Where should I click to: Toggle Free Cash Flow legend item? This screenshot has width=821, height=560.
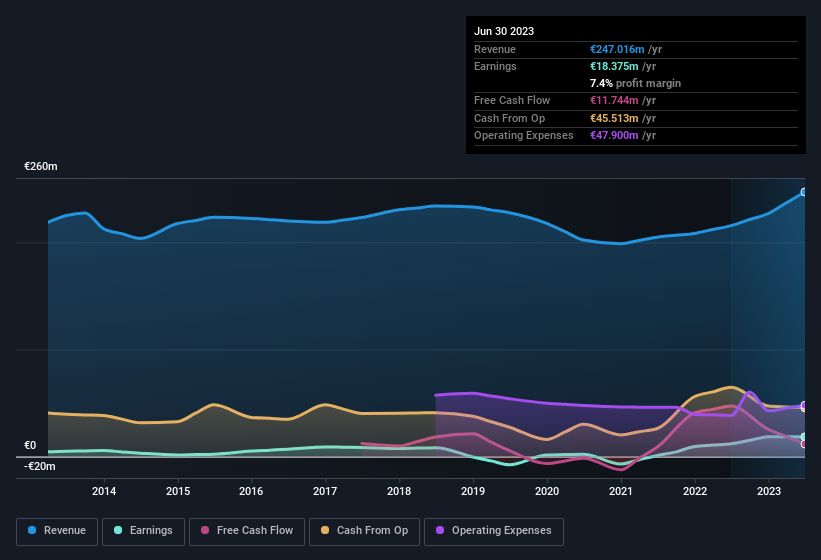(247, 531)
